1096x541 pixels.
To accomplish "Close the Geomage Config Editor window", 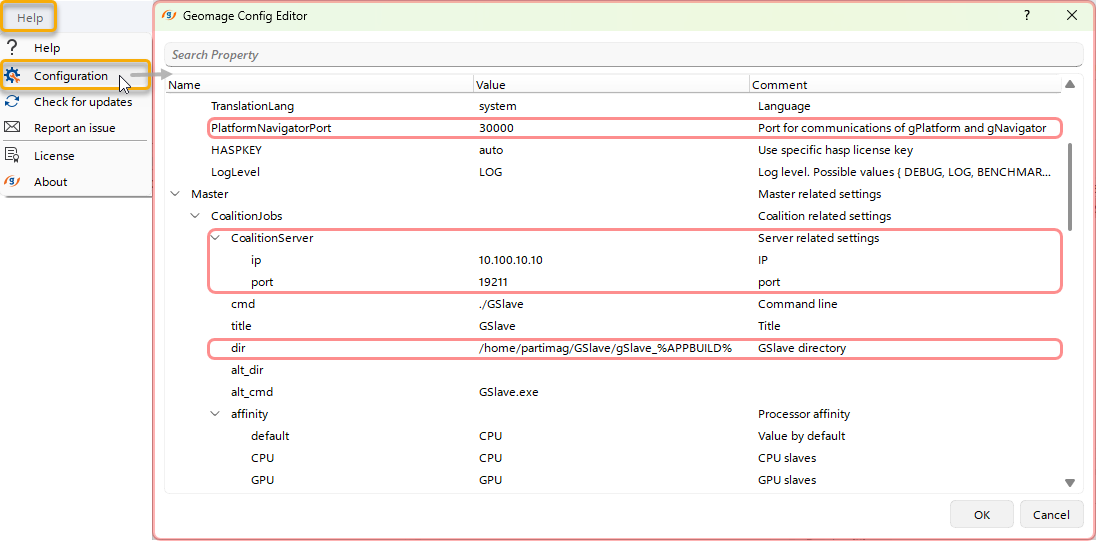I will click(1072, 15).
